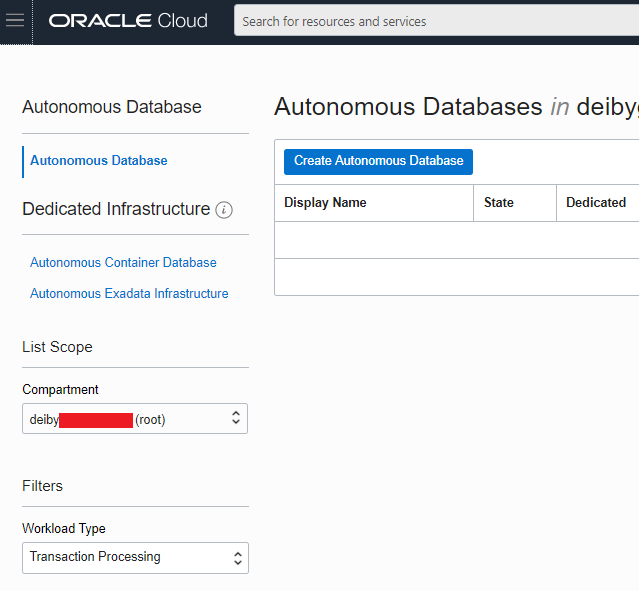Viewport: 639px width, 591px height.
Task: Open the blue Autonomous Database sidebar link
Action: (x=99, y=160)
